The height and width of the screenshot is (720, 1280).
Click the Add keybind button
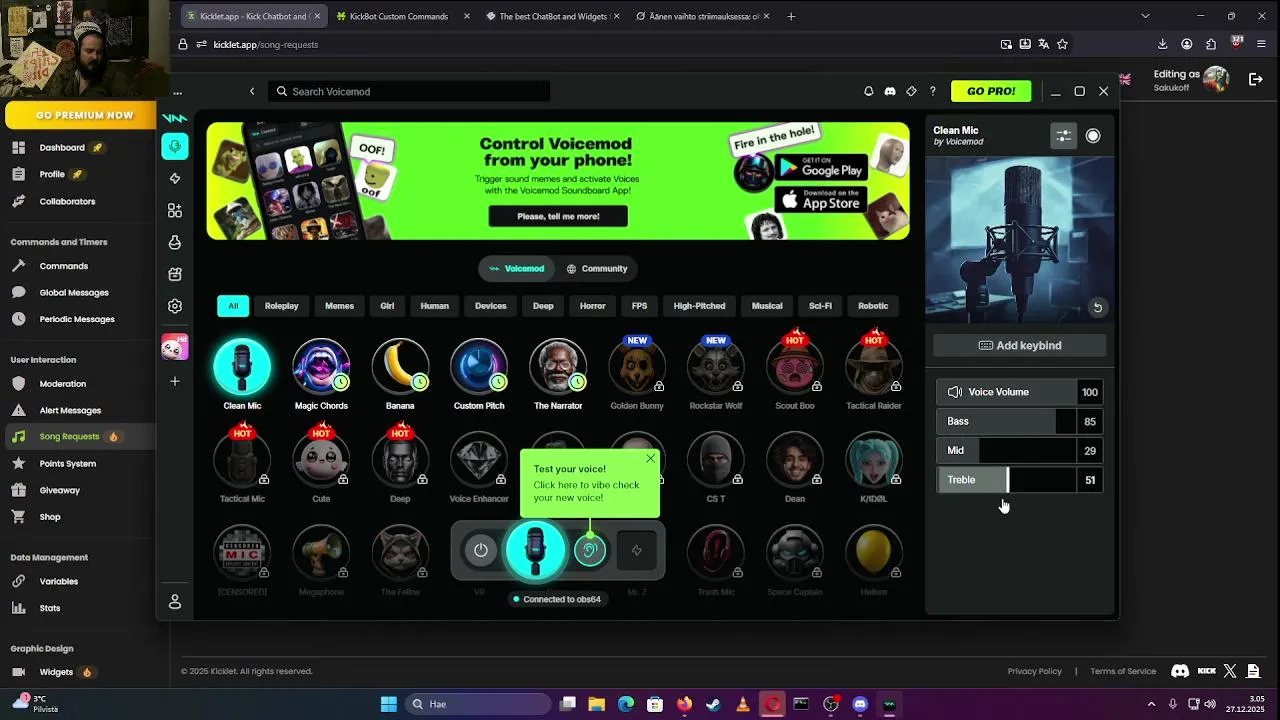point(1020,345)
